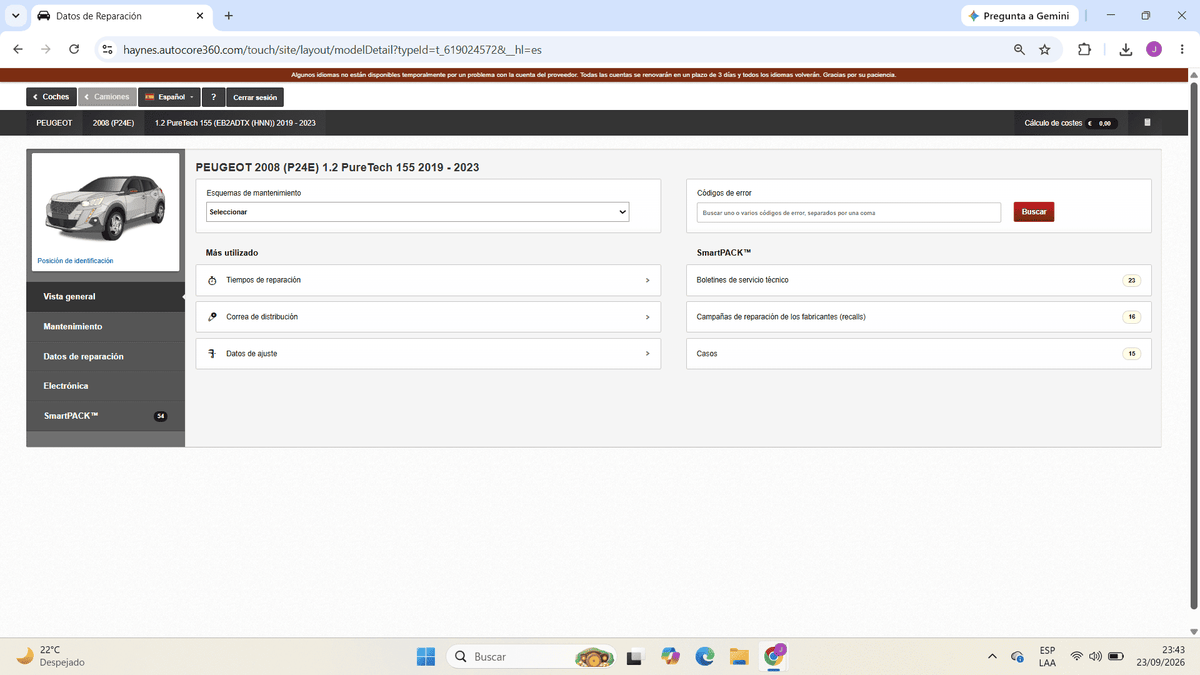Open the clipboard icon beside Cálculo de costes
Image resolution: width=1200 pixels, height=675 pixels.
[1147, 123]
